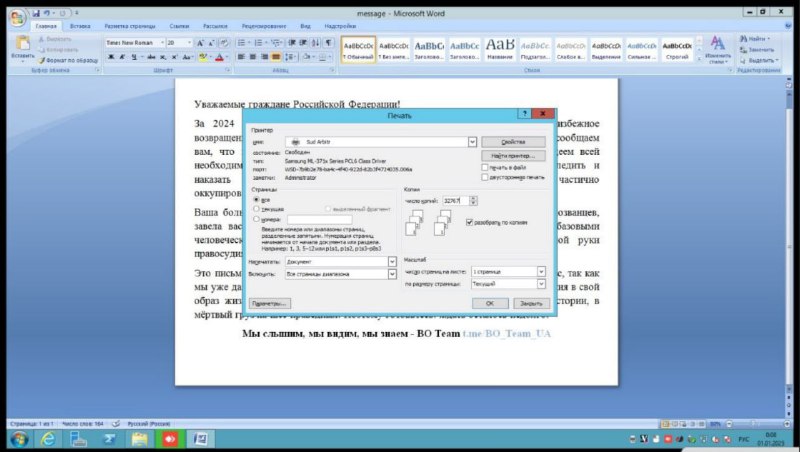Enable the 'двусторонняя печать' checkbox

[x=485, y=177]
